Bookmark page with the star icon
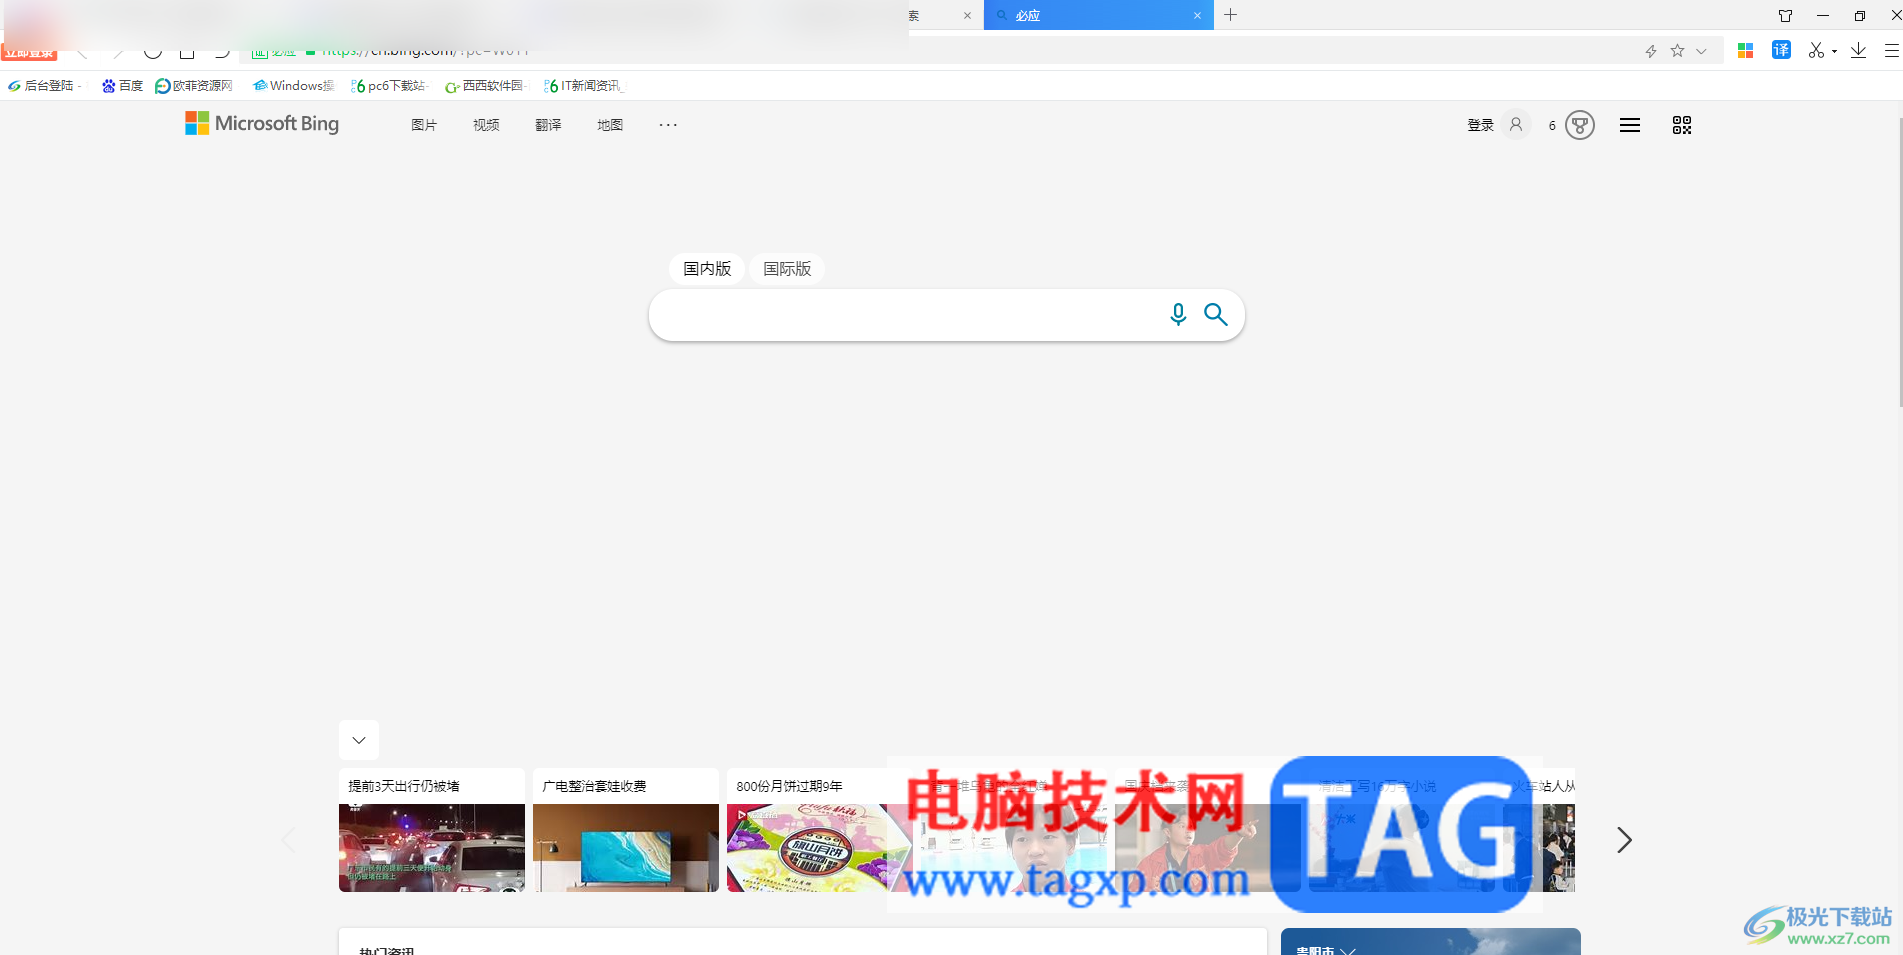This screenshot has width=1903, height=955. (x=1677, y=51)
